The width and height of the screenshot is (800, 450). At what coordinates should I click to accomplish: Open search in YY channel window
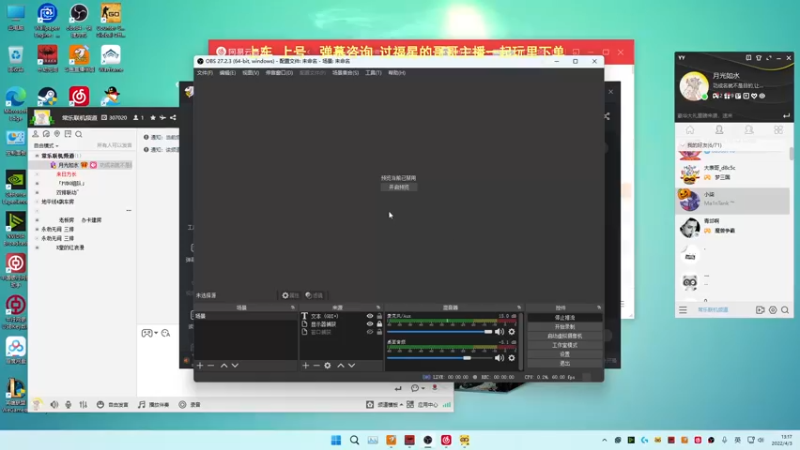(x=79, y=134)
